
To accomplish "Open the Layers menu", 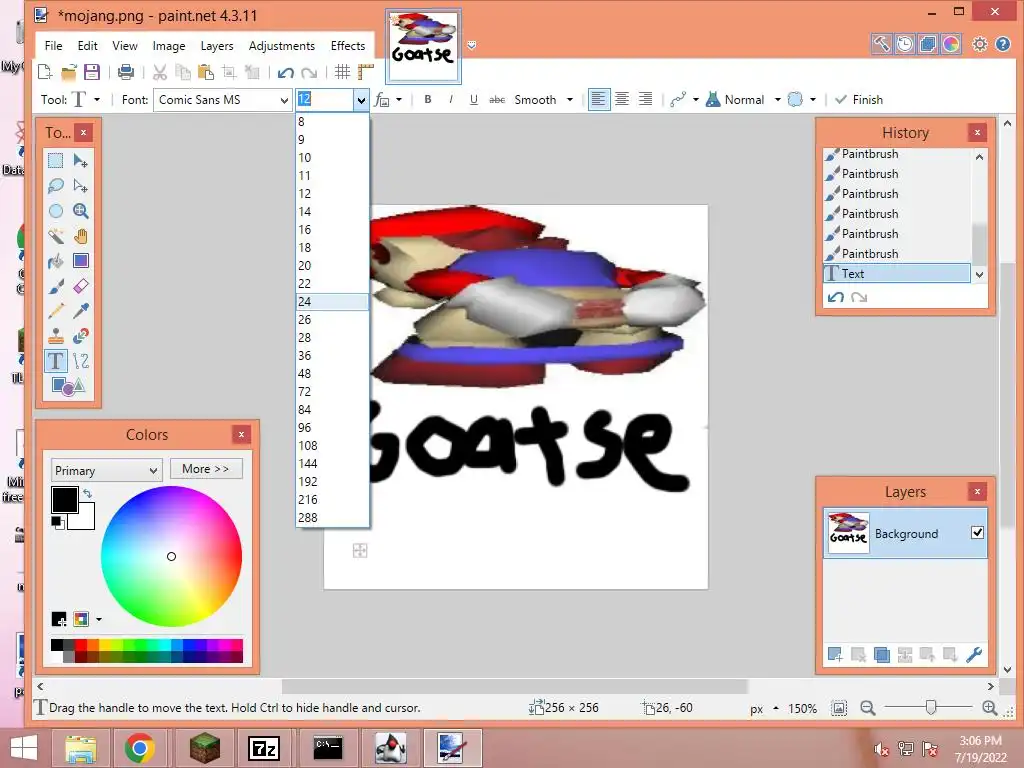I will (x=217, y=46).
